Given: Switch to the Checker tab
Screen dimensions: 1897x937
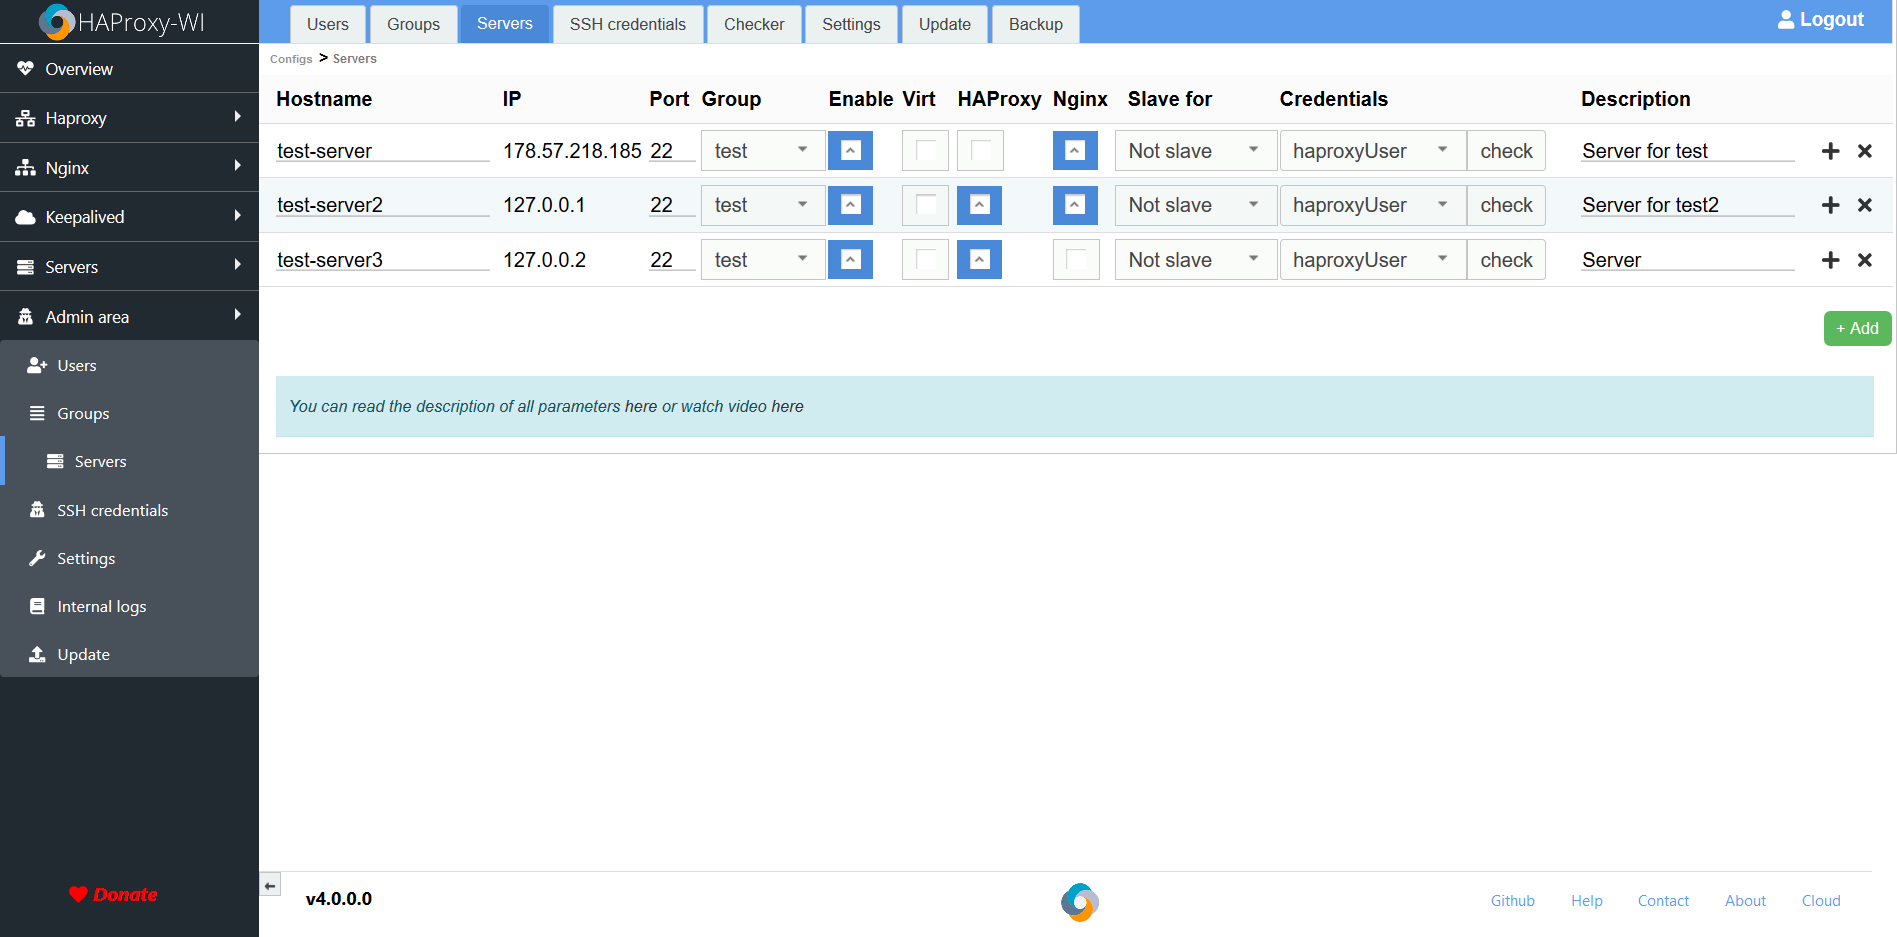Looking at the screenshot, I should (753, 24).
